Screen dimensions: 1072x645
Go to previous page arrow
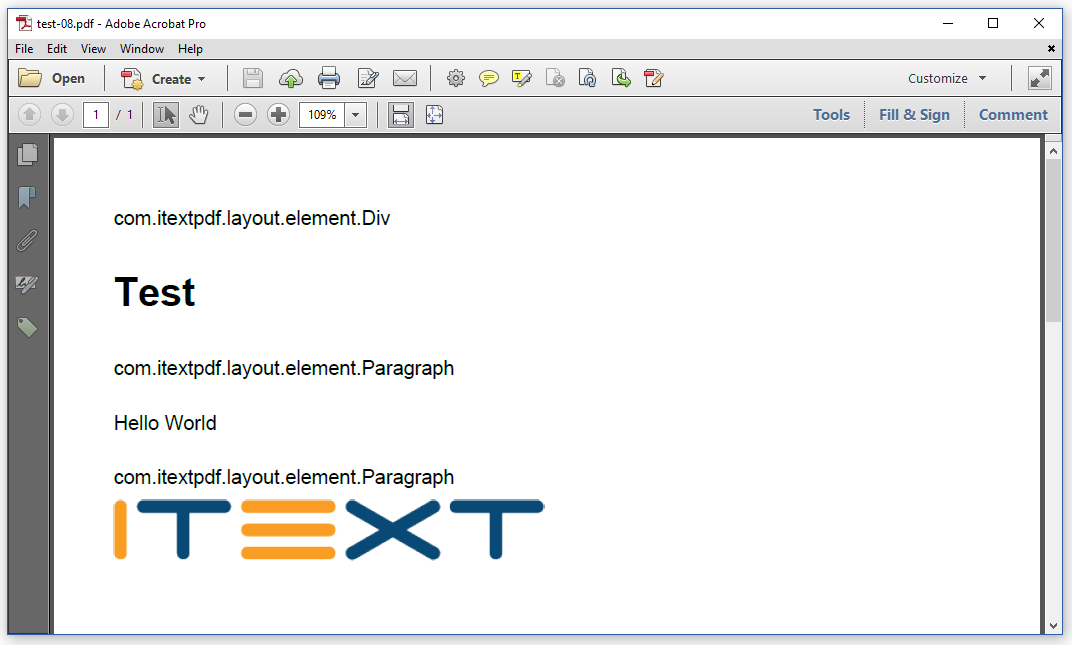click(x=29, y=115)
